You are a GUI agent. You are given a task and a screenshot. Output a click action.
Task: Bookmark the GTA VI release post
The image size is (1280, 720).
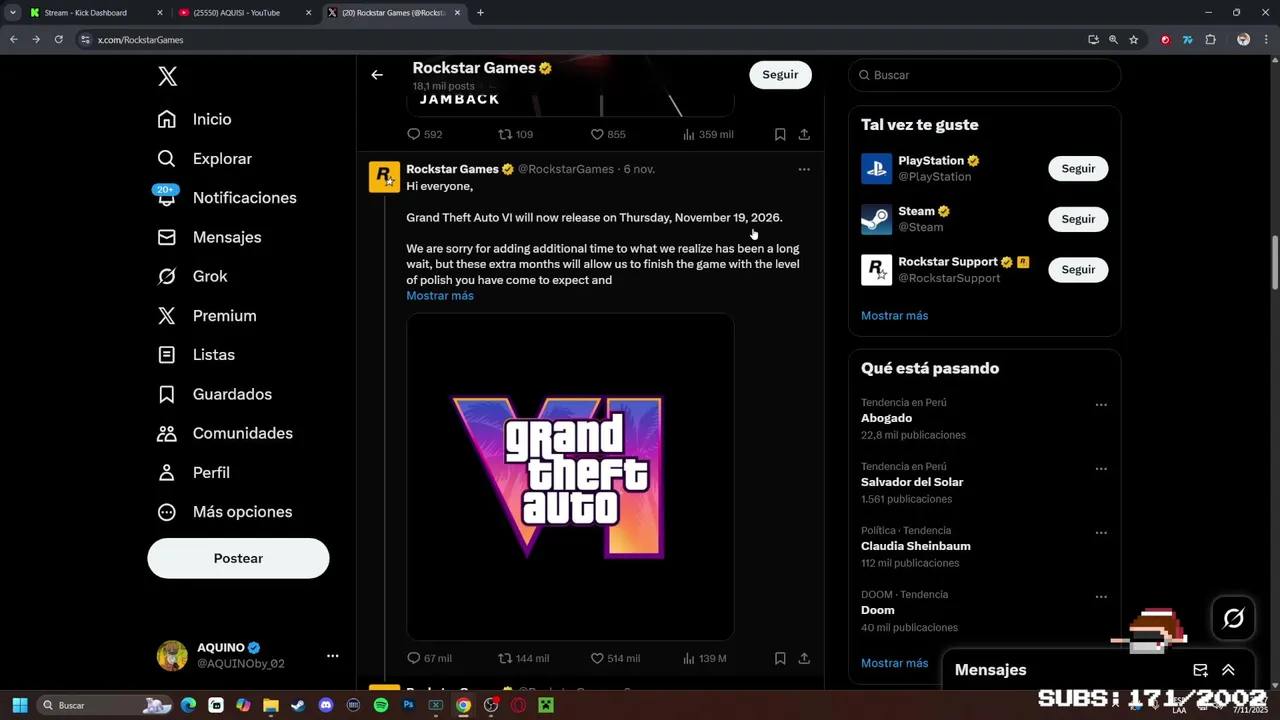pos(780,658)
